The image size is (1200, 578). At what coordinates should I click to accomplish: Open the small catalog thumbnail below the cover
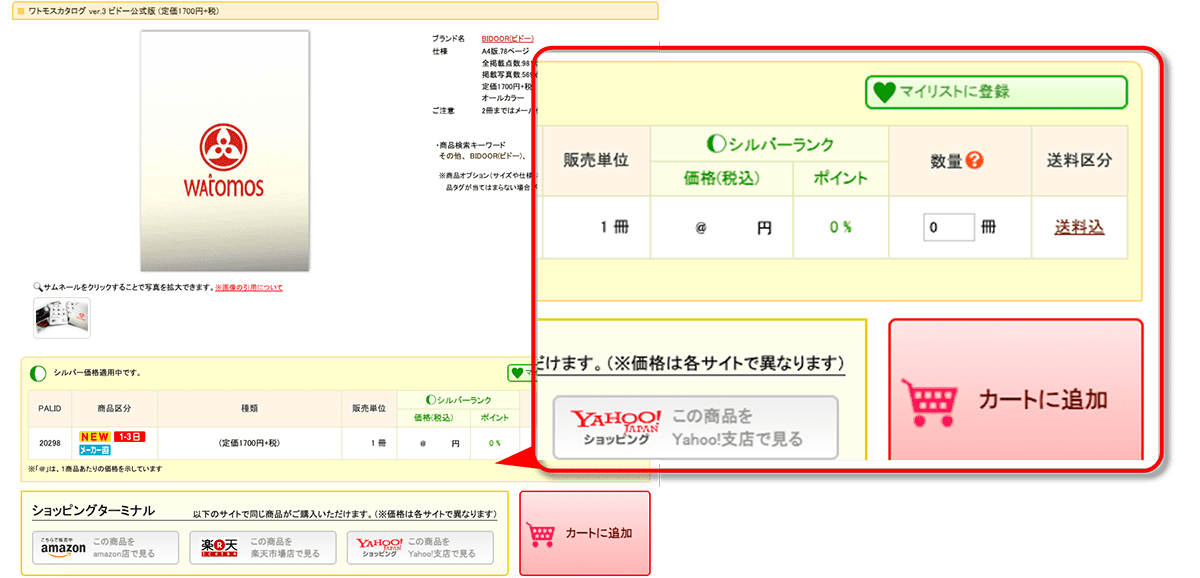(62, 318)
